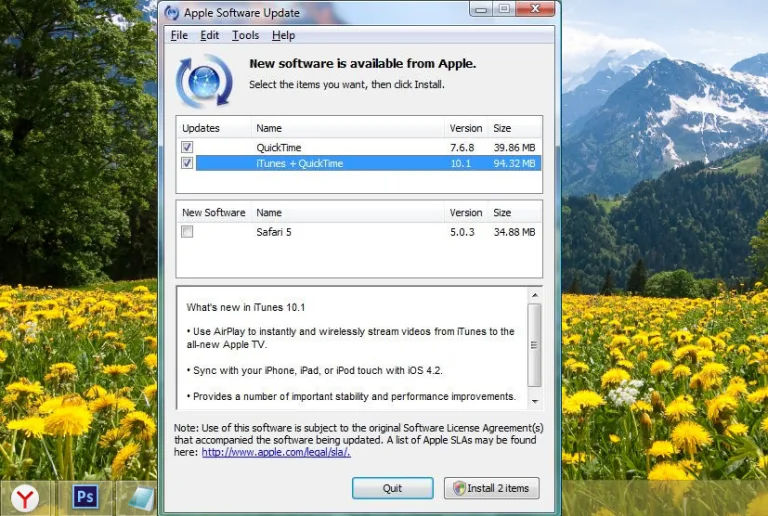Open the Help menu

click(x=283, y=35)
